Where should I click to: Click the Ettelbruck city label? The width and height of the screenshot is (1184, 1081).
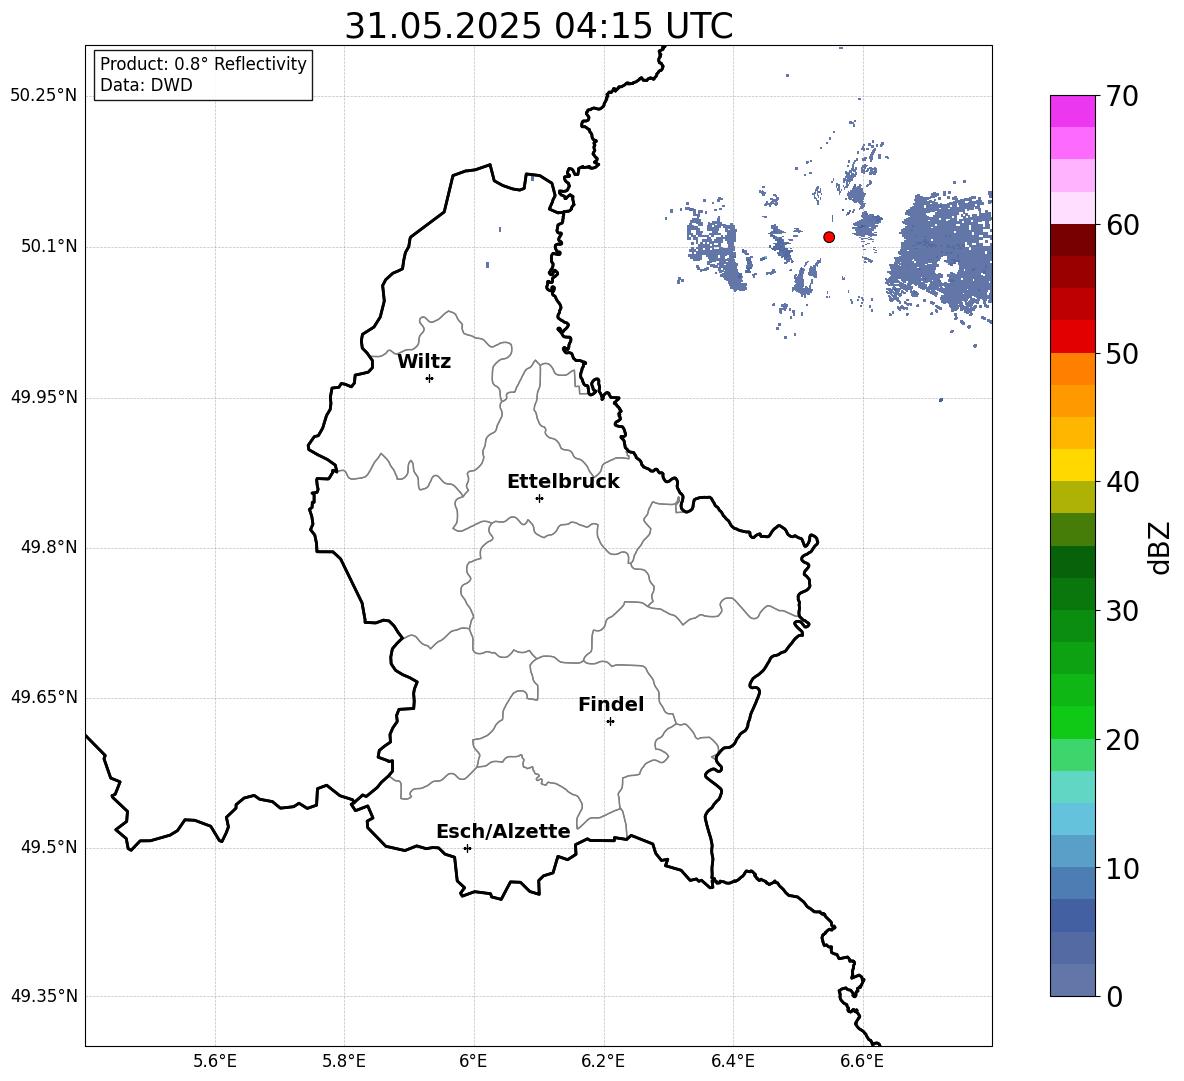pos(563,482)
